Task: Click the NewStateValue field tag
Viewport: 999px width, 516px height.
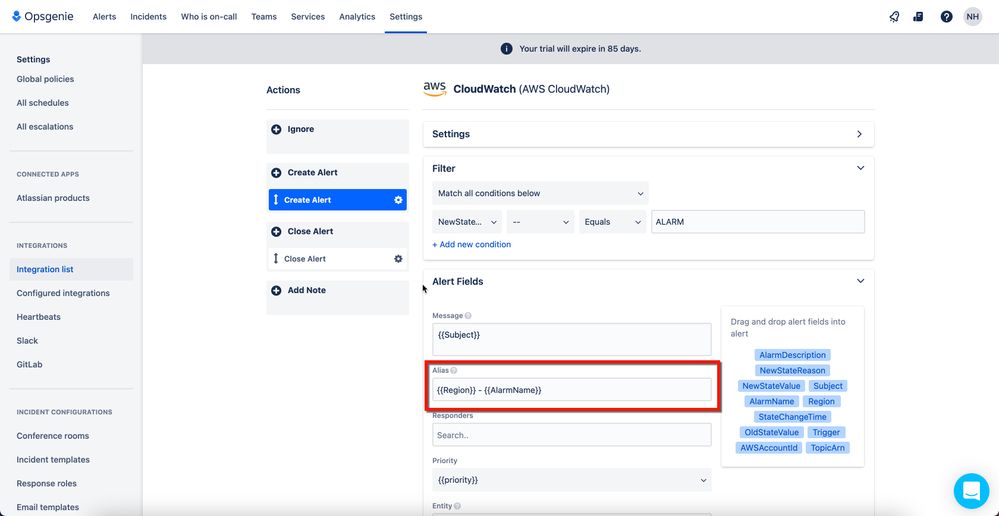Action: point(771,386)
